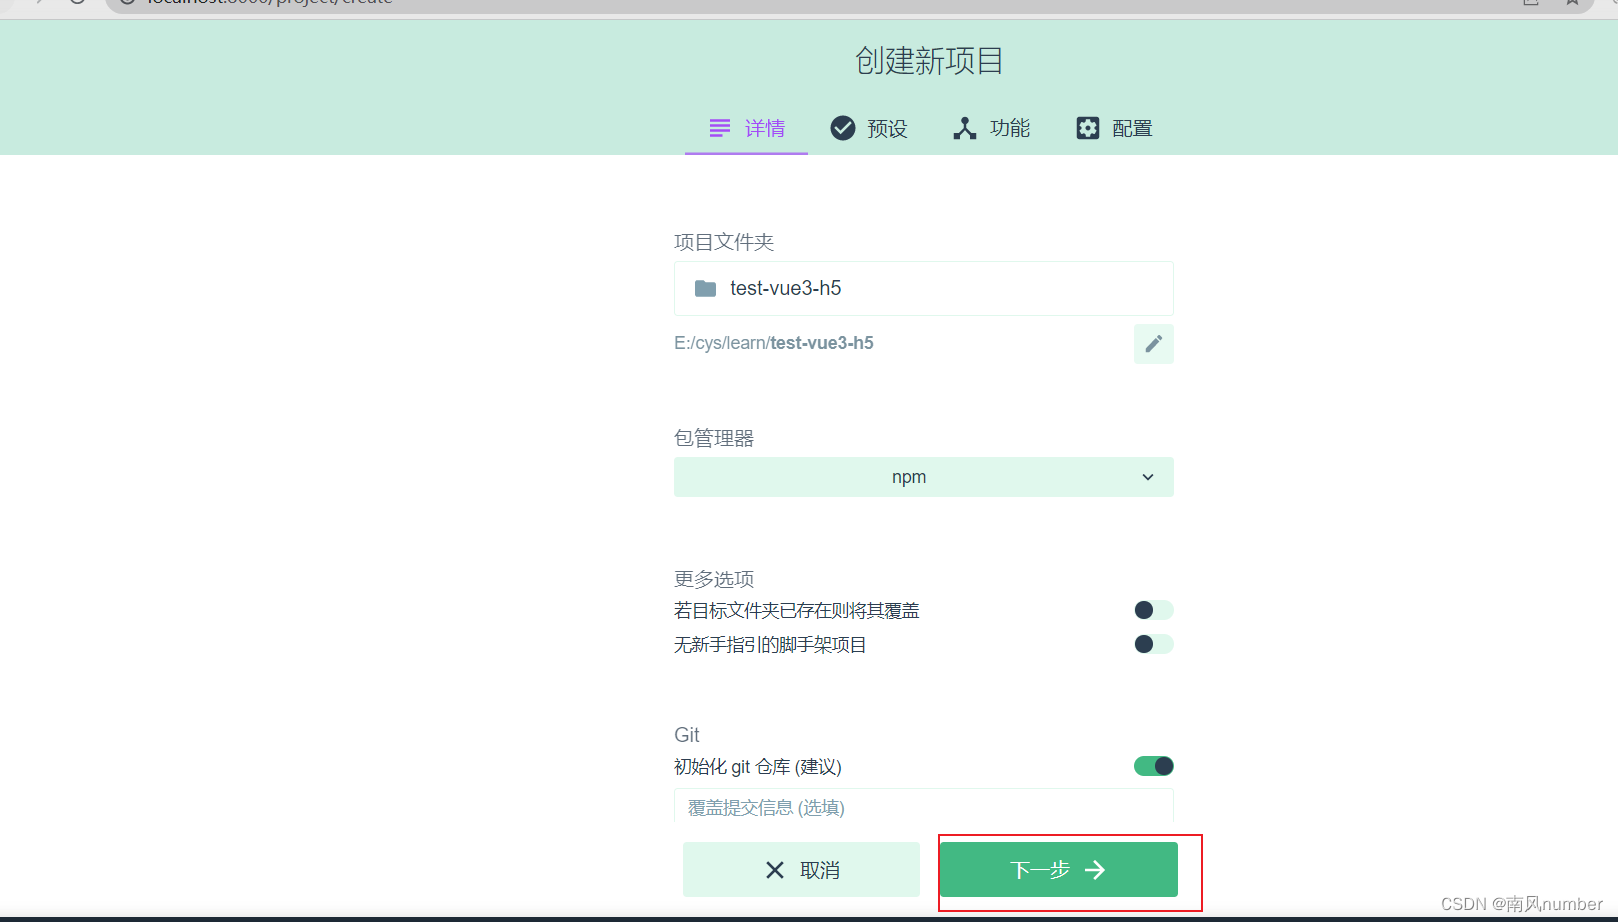Toggle overwrite existing target folder switch
Image resolution: width=1618 pixels, height=922 pixels.
[1153, 610]
